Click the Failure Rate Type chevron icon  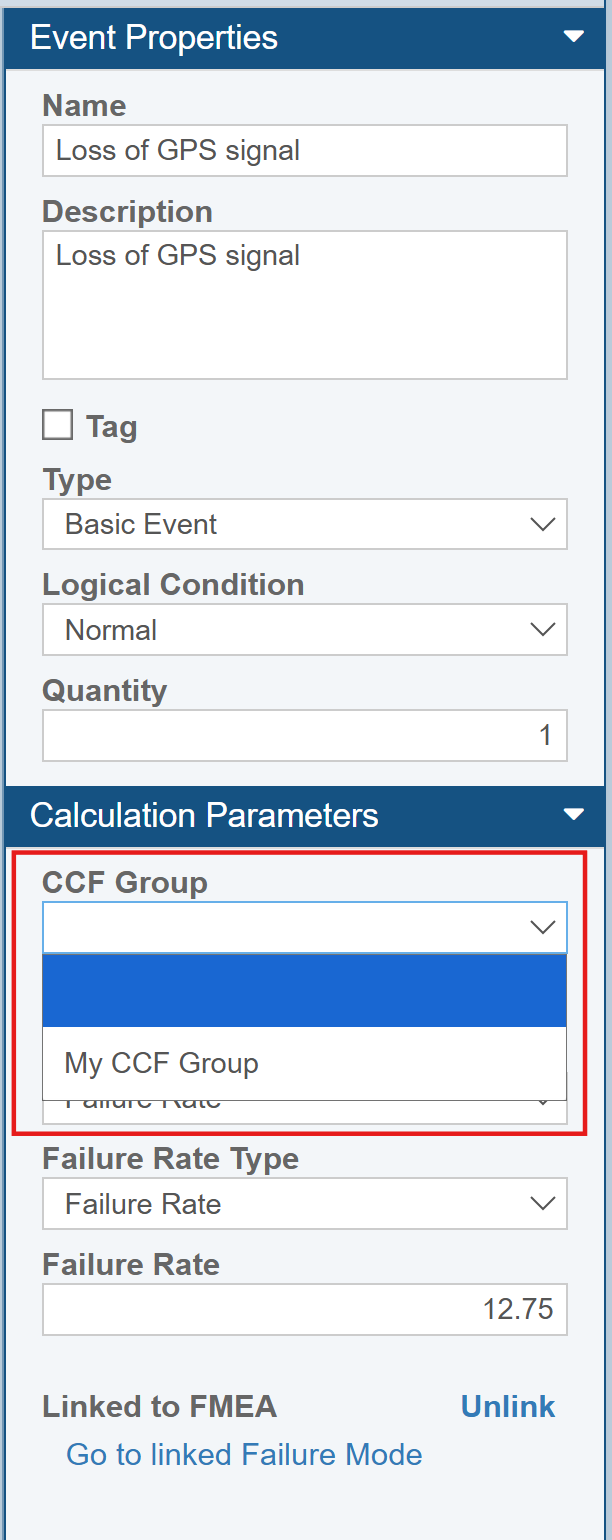pyautogui.click(x=543, y=1204)
